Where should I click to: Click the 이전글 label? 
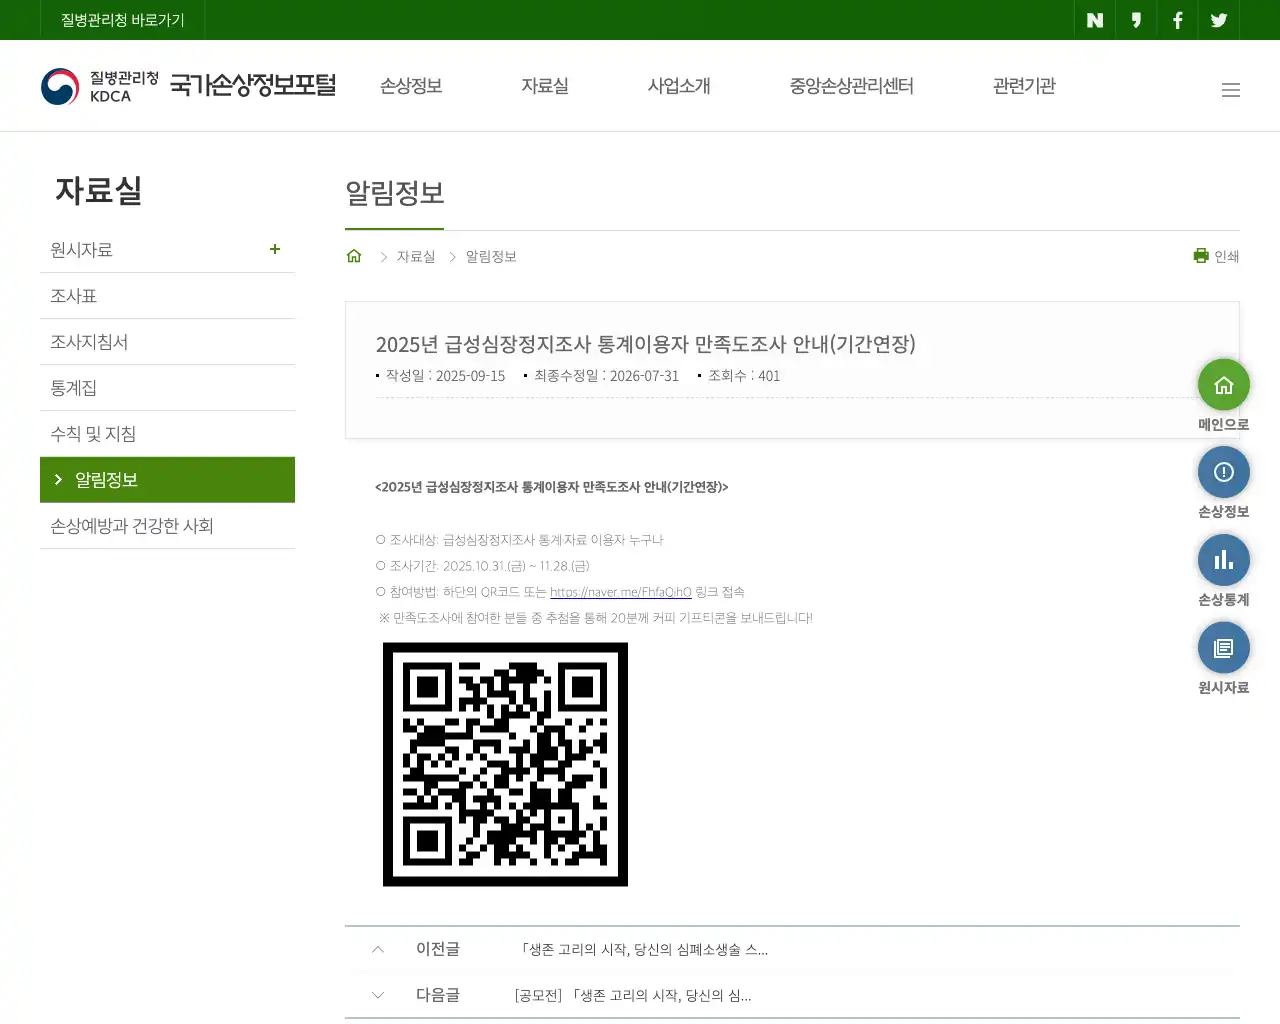[x=438, y=949]
